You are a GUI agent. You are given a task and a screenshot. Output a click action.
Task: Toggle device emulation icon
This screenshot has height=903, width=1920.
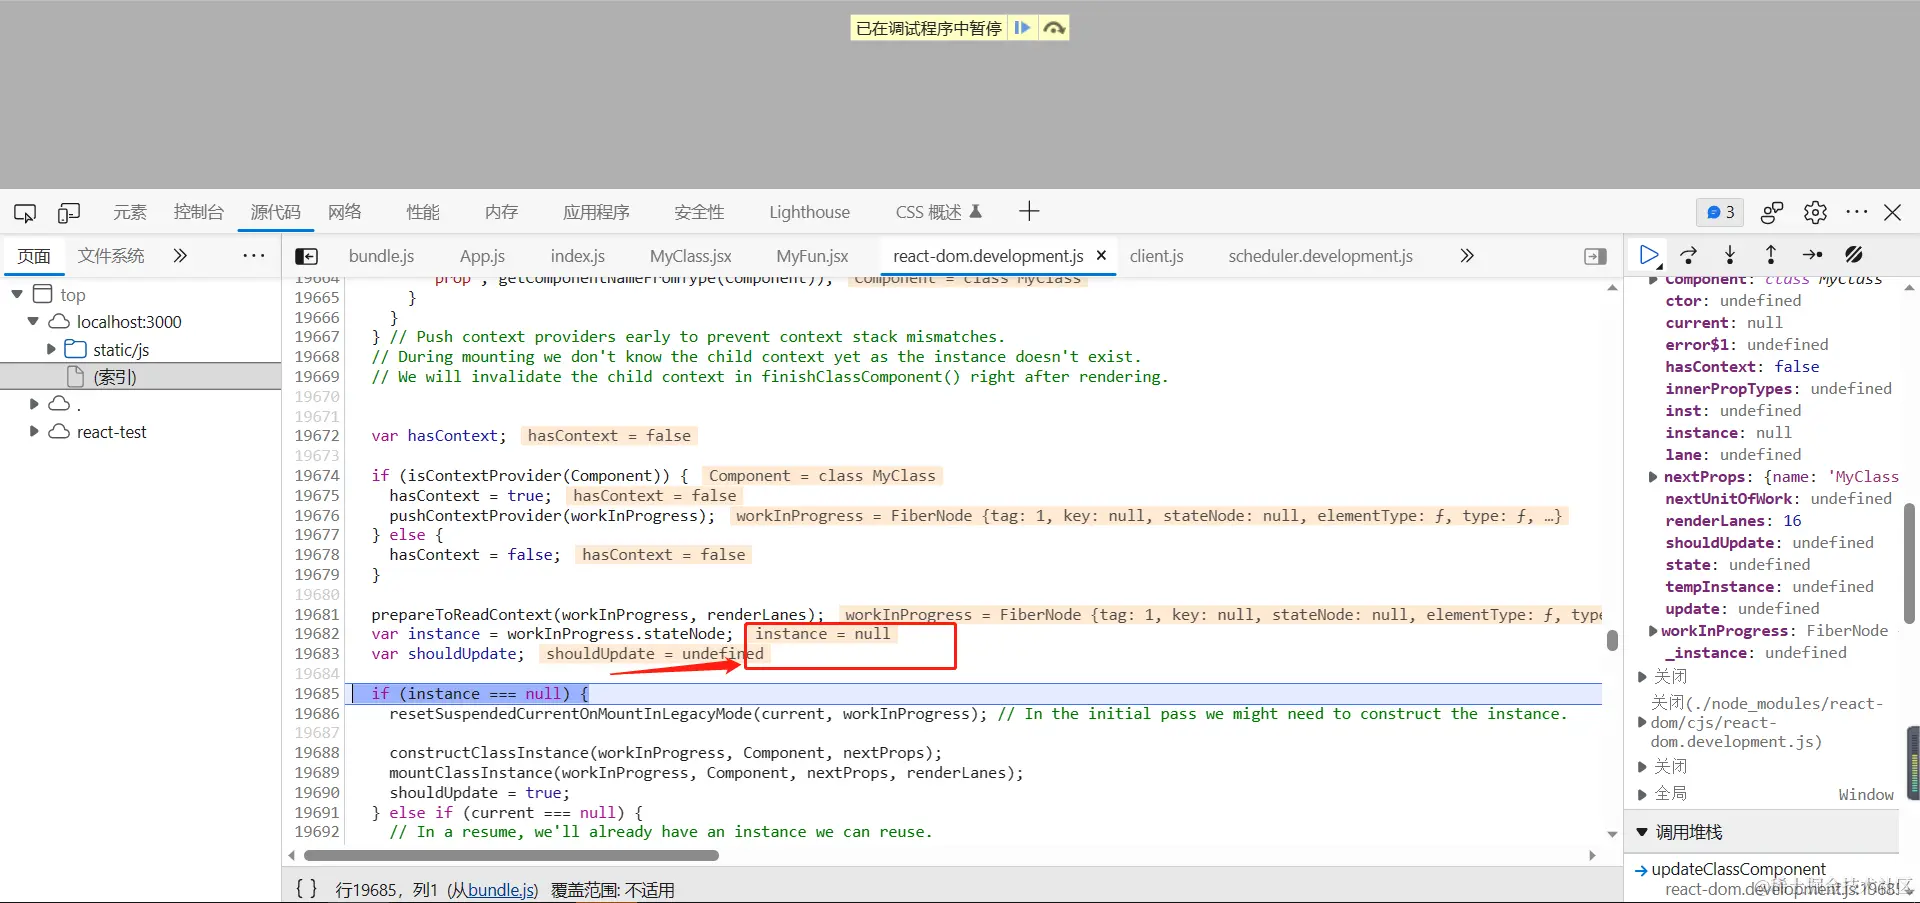69,212
